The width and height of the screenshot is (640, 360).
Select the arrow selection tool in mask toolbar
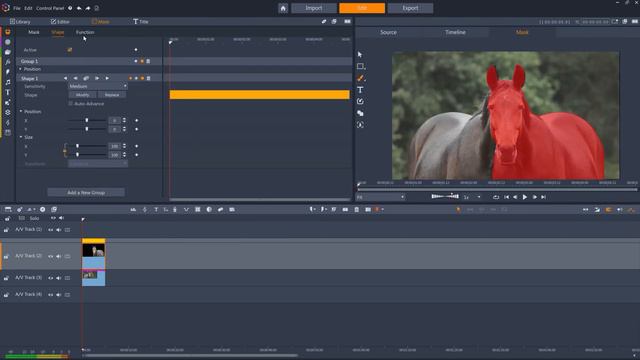point(360,55)
